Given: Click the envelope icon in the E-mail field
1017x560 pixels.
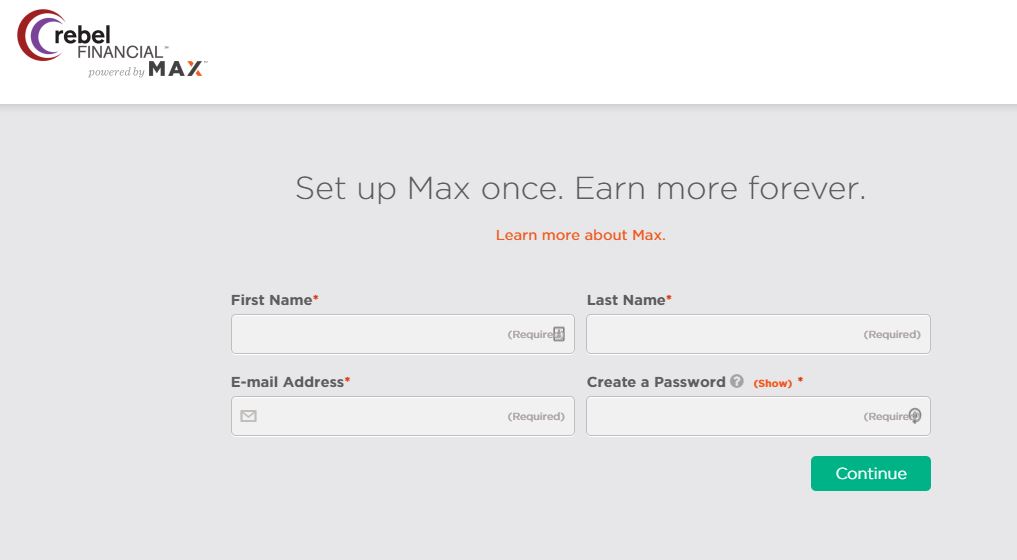Looking at the screenshot, I should 248,416.
